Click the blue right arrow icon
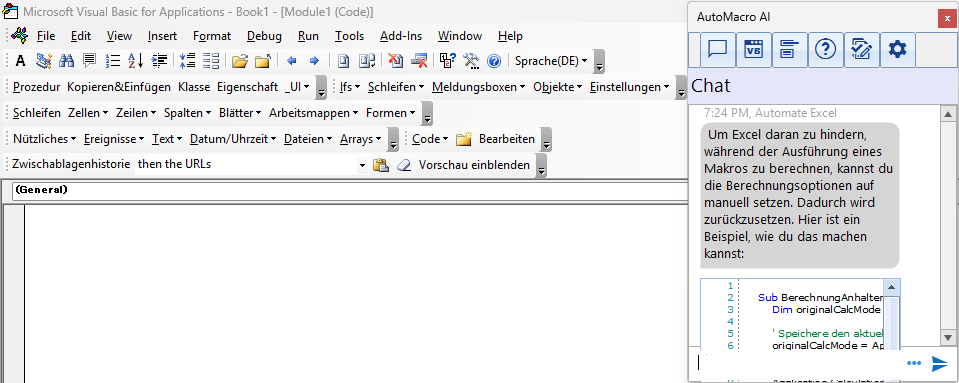959x383 pixels. tap(314, 61)
